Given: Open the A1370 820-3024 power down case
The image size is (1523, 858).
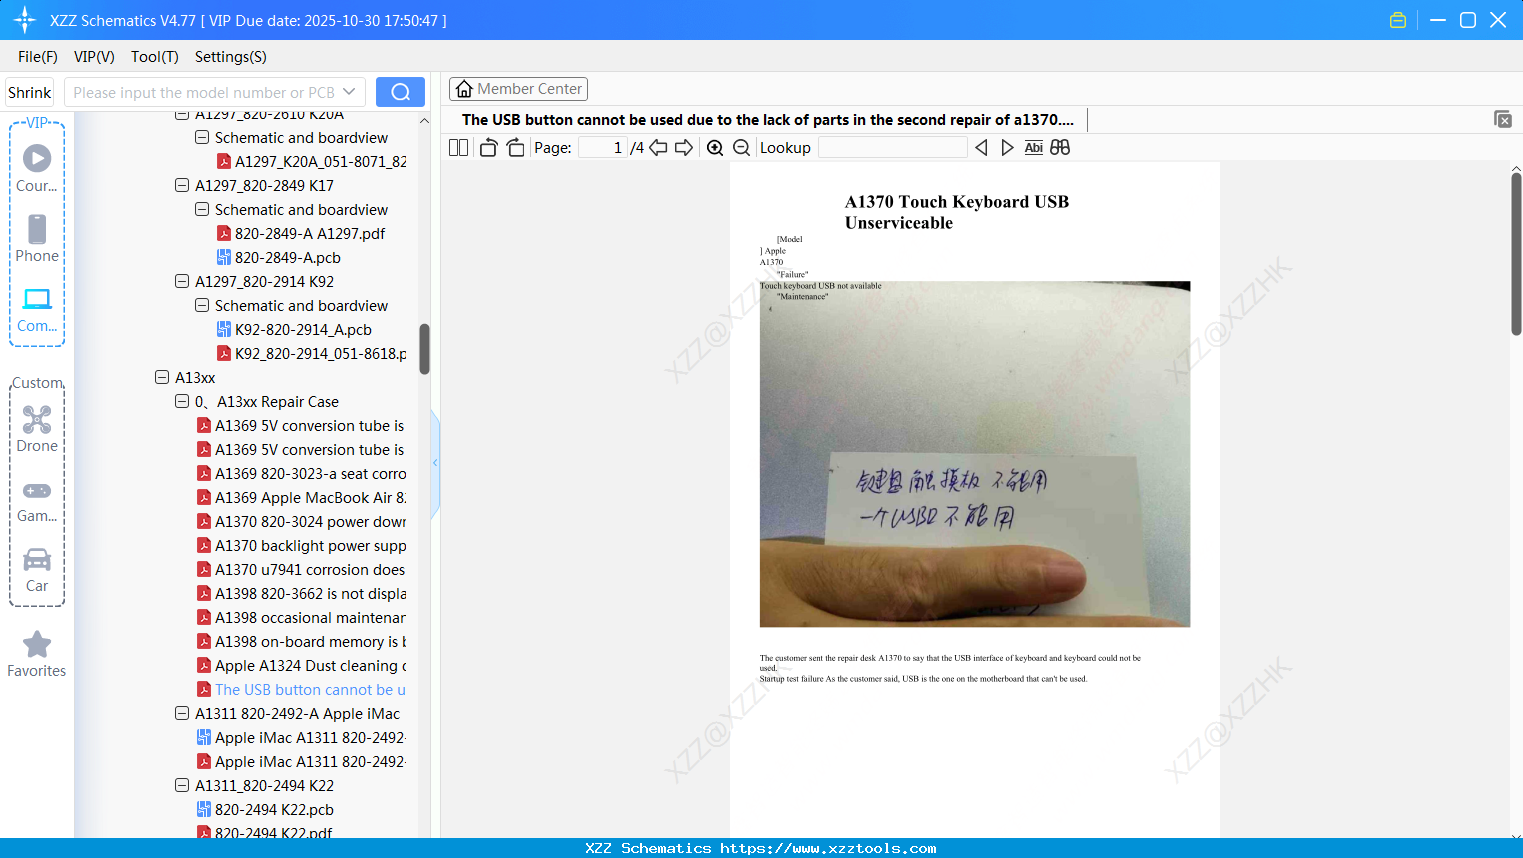Looking at the screenshot, I should (x=302, y=521).
